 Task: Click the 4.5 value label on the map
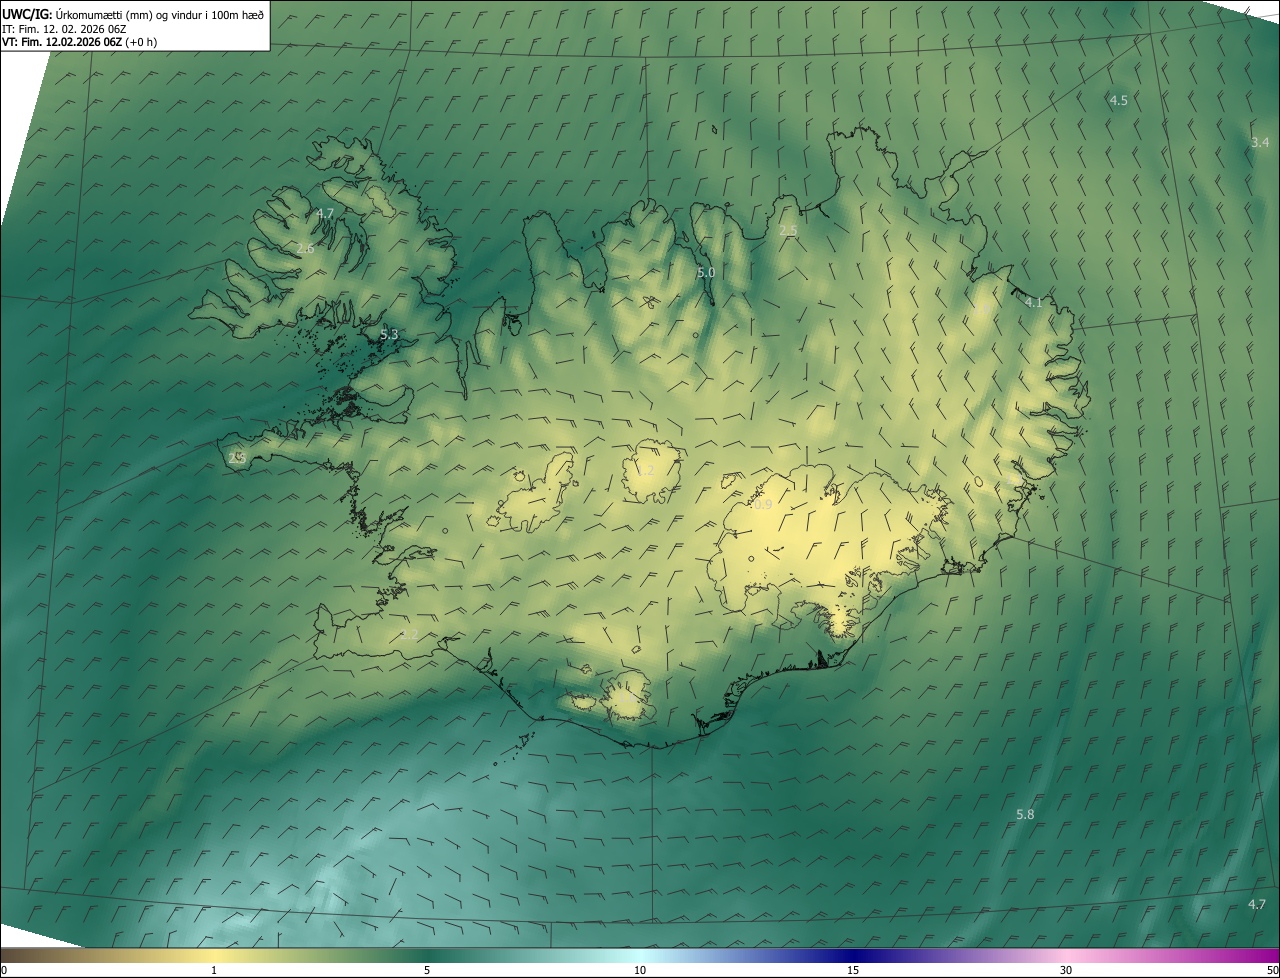(x=1119, y=100)
